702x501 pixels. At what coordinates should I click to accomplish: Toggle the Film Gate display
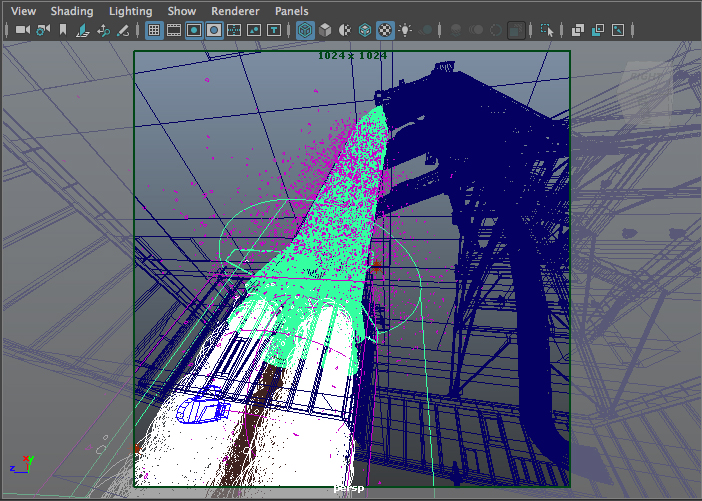174,30
